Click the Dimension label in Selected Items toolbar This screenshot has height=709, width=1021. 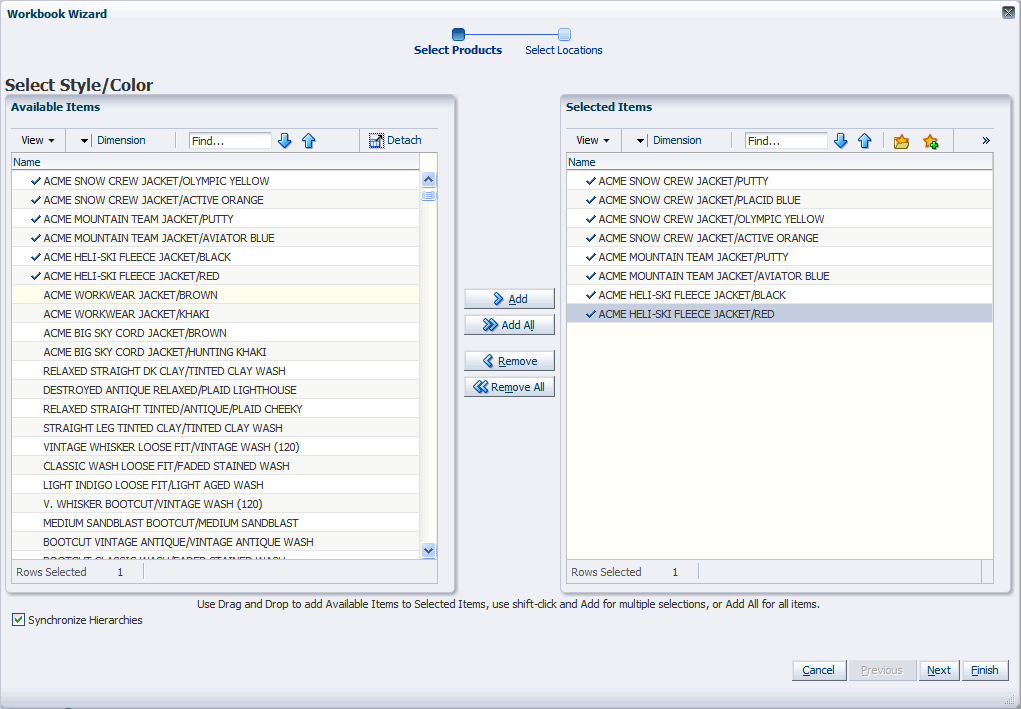(677, 141)
